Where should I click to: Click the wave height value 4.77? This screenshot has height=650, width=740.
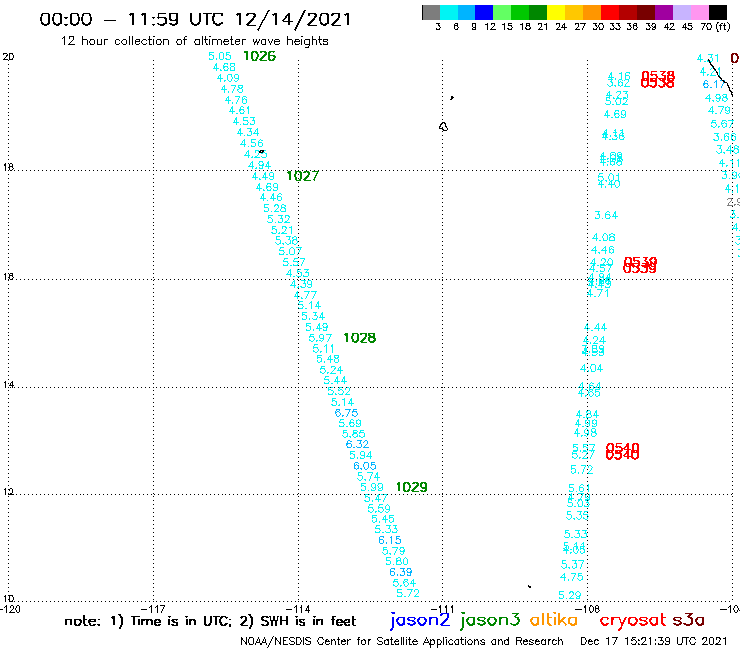(x=305, y=295)
